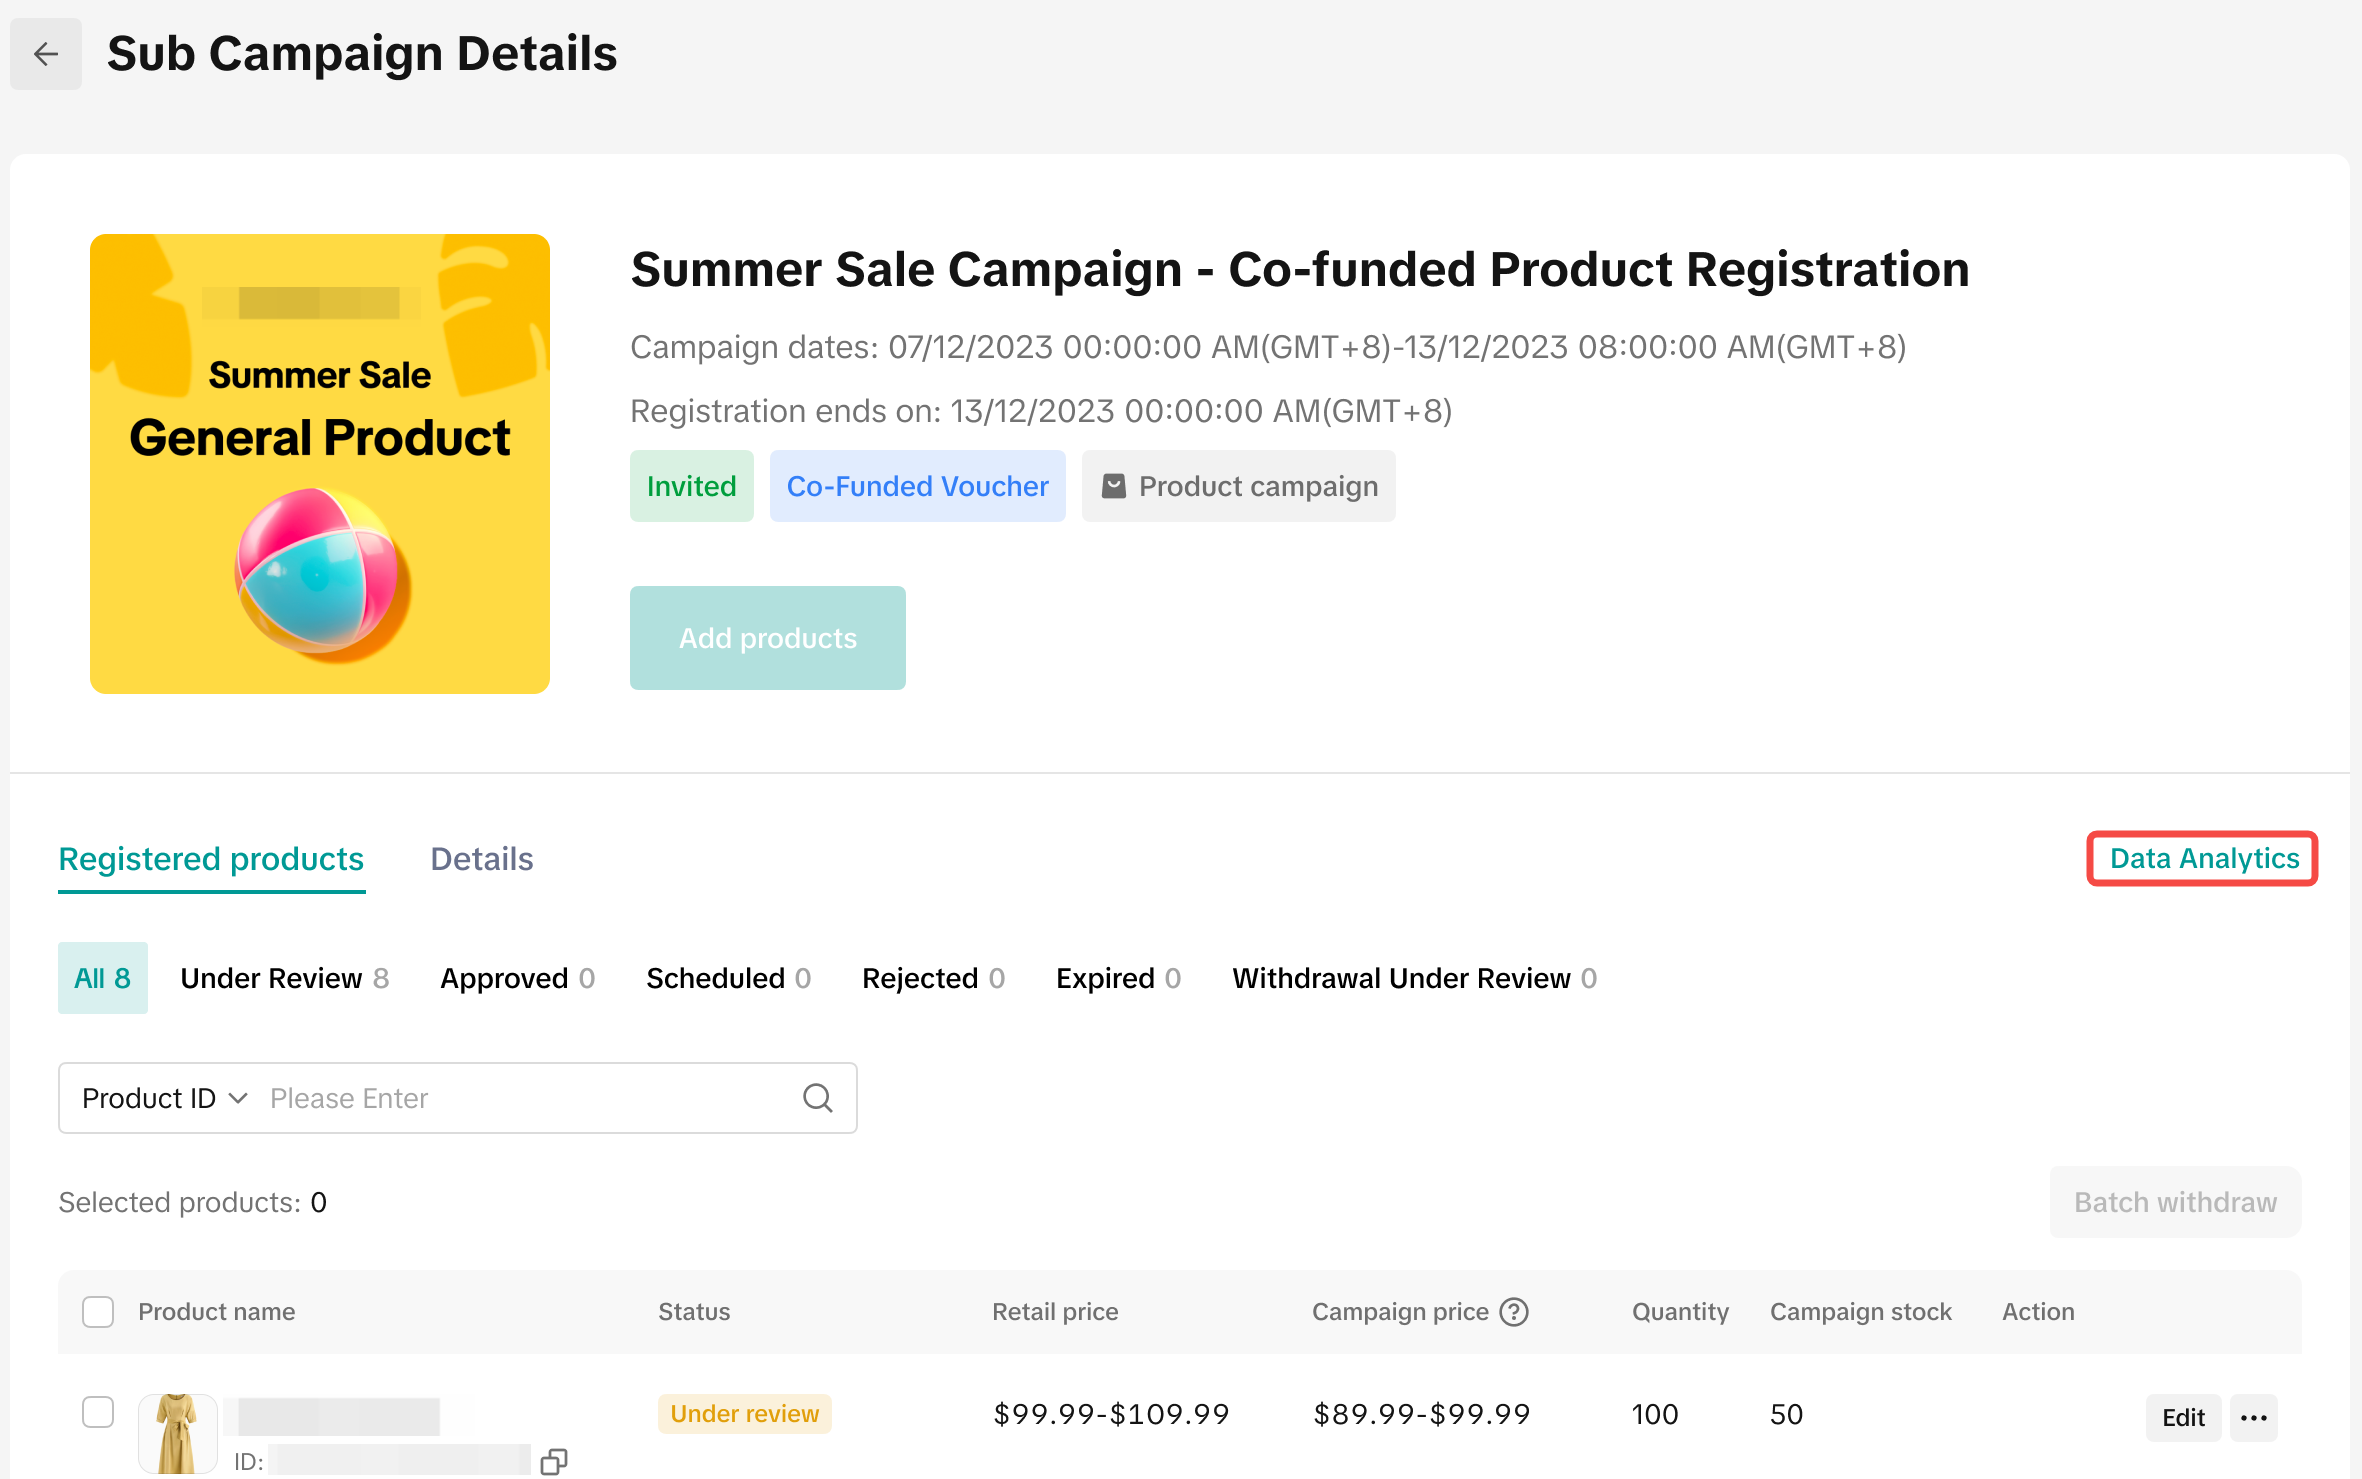Click Edit for the first product

(x=2182, y=1417)
